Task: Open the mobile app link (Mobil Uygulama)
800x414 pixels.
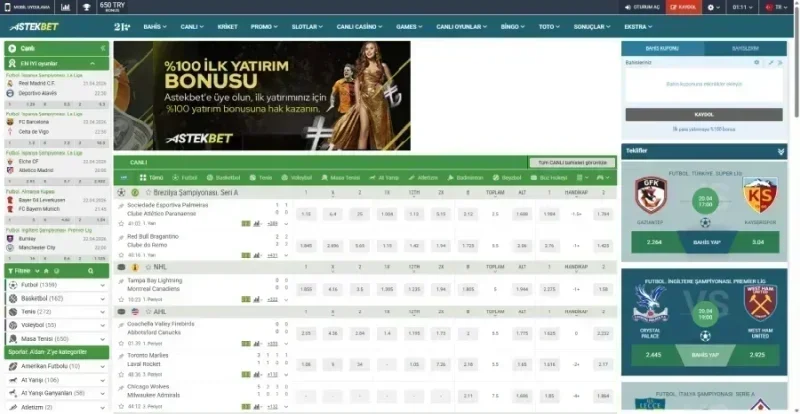Action: 27,7
